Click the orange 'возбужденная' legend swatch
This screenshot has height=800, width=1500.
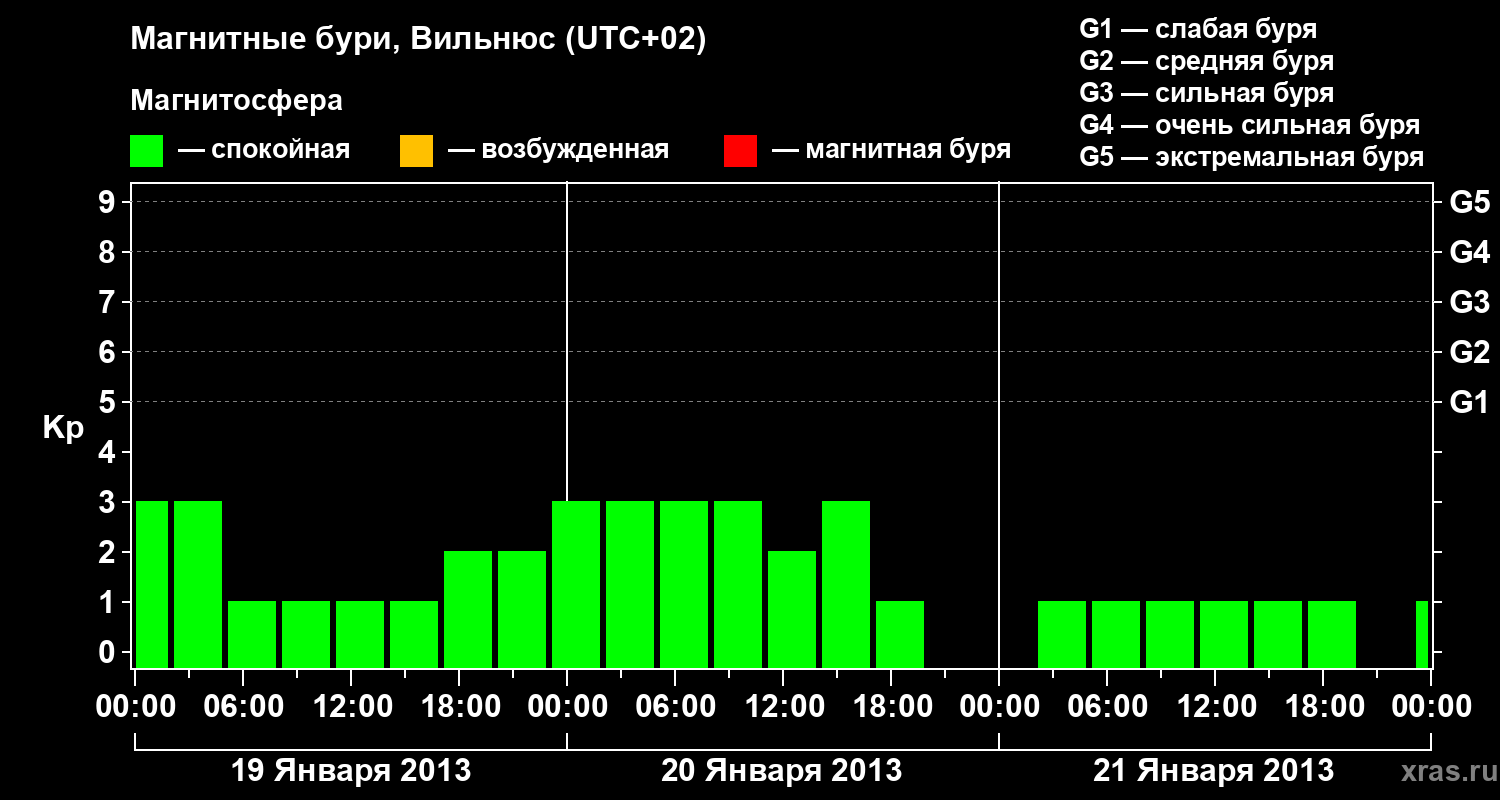[416, 151]
